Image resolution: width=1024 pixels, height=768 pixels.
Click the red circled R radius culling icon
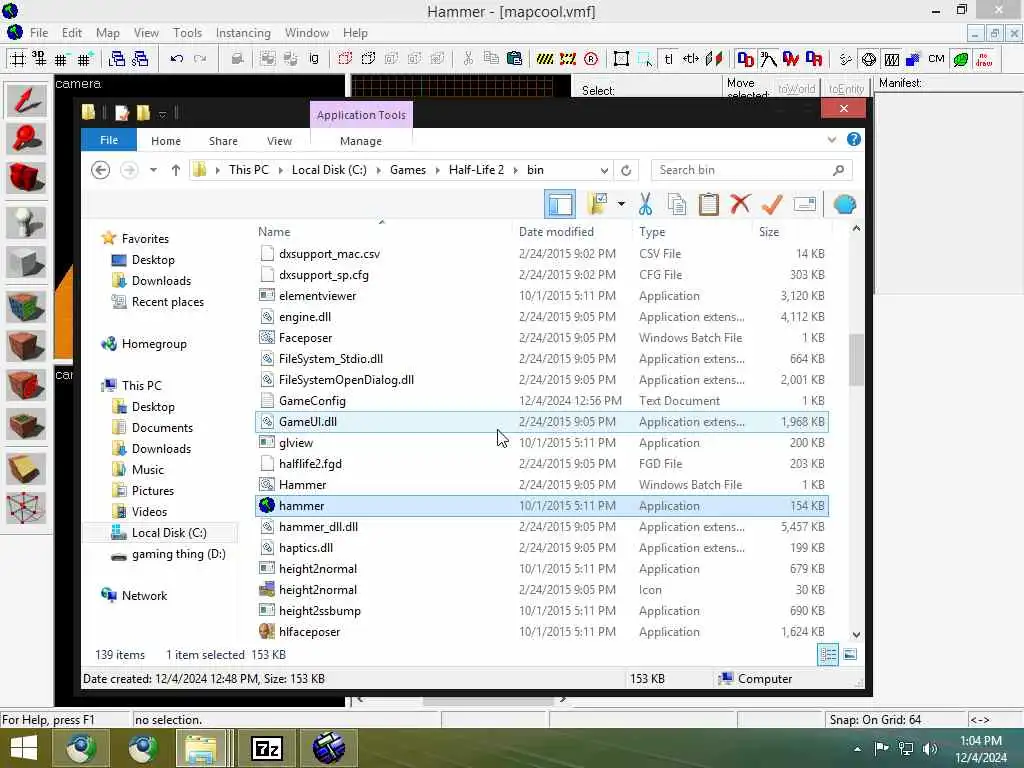pyautogui.click(x=591, y=59)
